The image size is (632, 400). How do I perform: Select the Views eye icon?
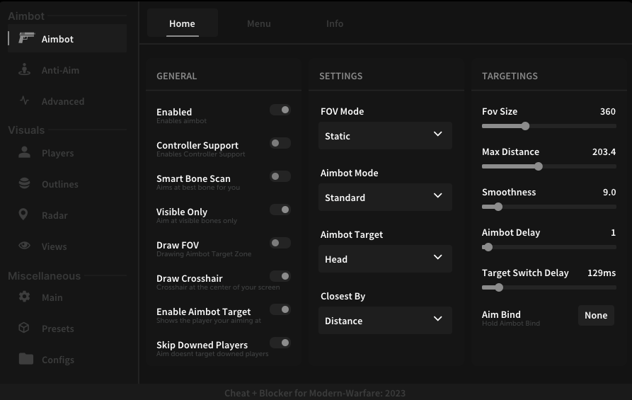pos(24,246)
